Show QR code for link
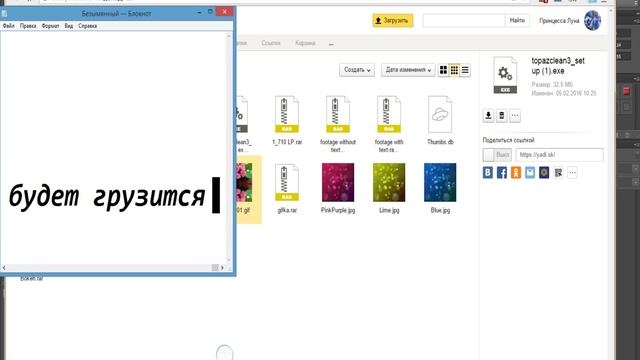 click(558, 173)
